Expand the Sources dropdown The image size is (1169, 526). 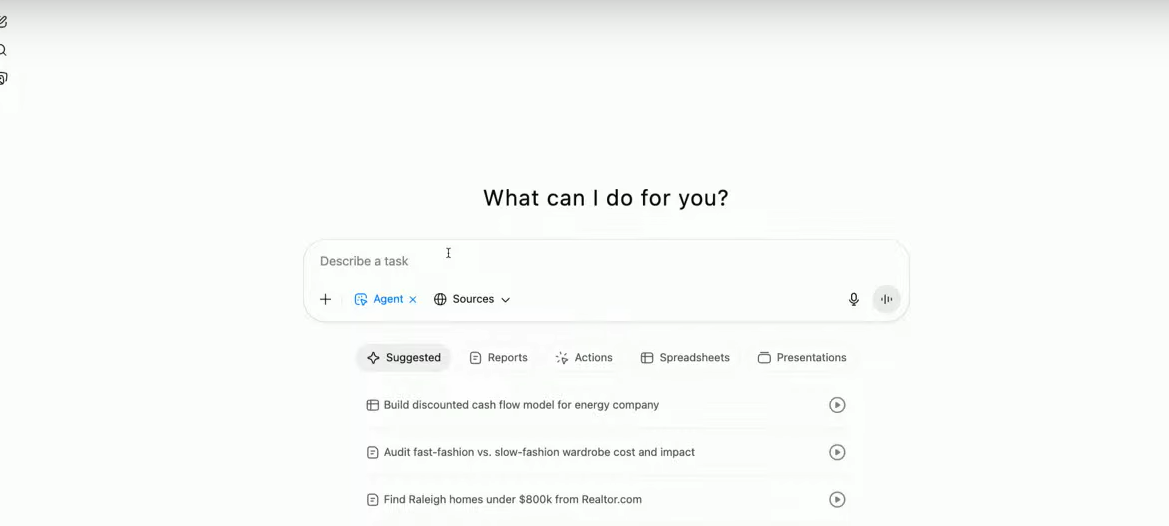(x=472, y=299)
